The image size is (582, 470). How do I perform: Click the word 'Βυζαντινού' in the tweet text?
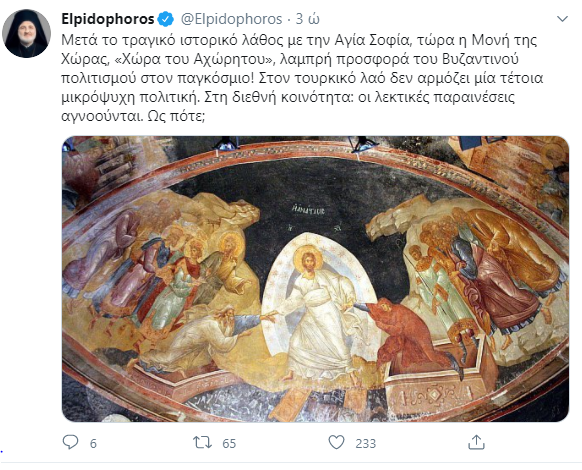[x=480, y=59]
